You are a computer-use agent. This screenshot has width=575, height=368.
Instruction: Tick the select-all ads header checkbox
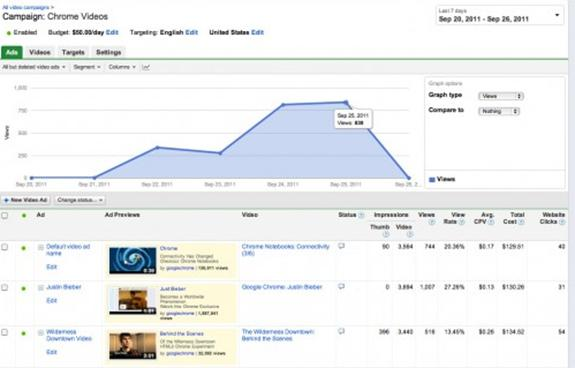pyautogui.click(x=5, y=215)
